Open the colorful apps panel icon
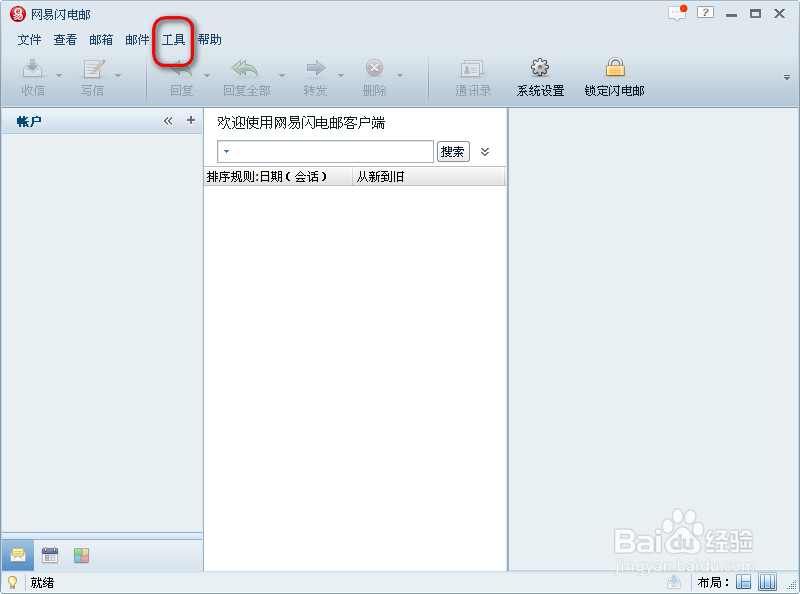The height and width of the screenshot is (594, 800). 81,555
